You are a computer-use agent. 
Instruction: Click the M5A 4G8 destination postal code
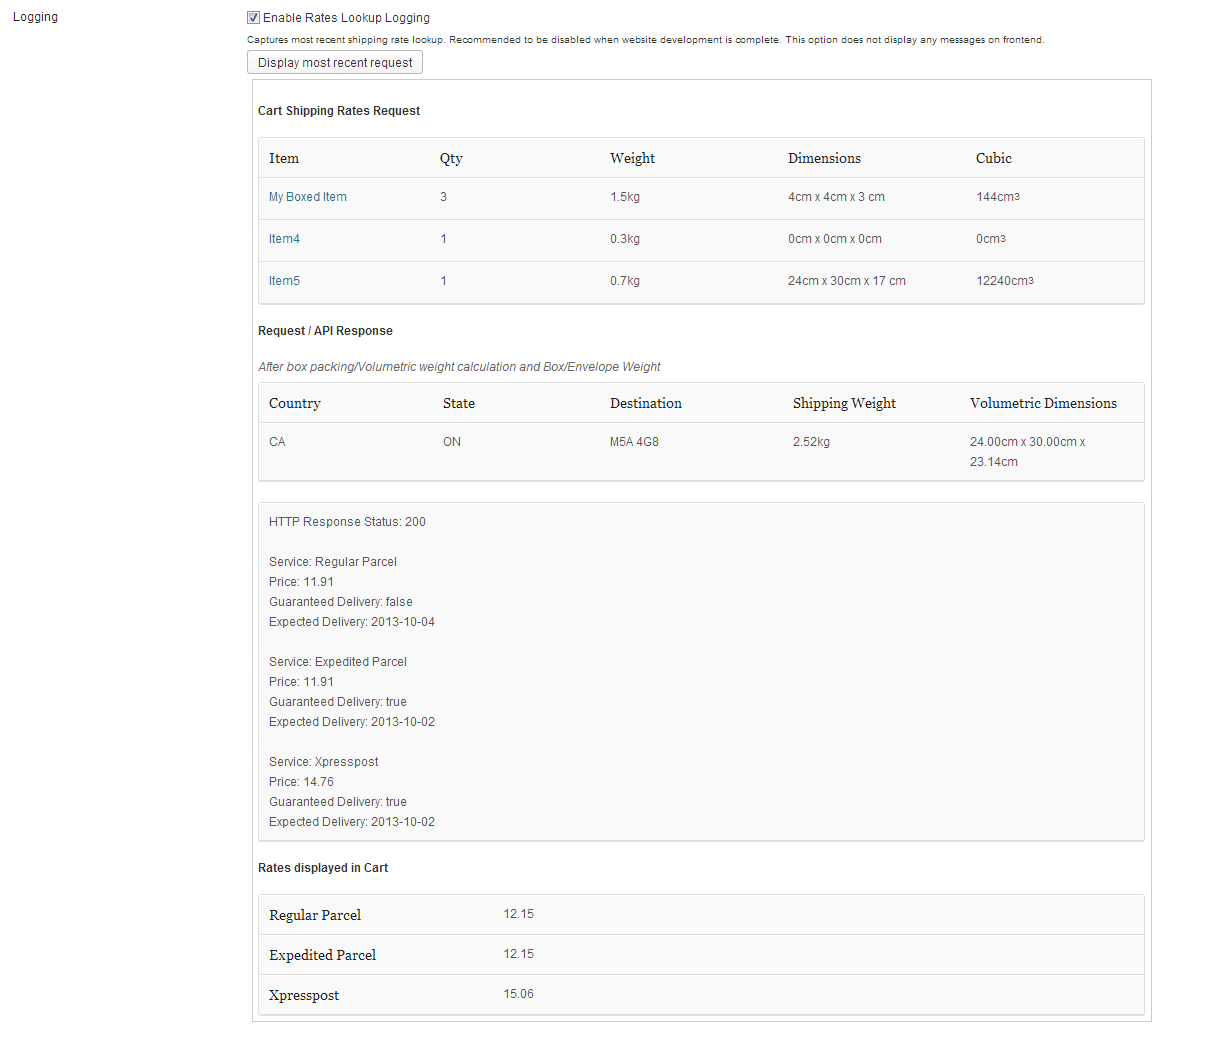pyautogui.click(x=634, y=442)
